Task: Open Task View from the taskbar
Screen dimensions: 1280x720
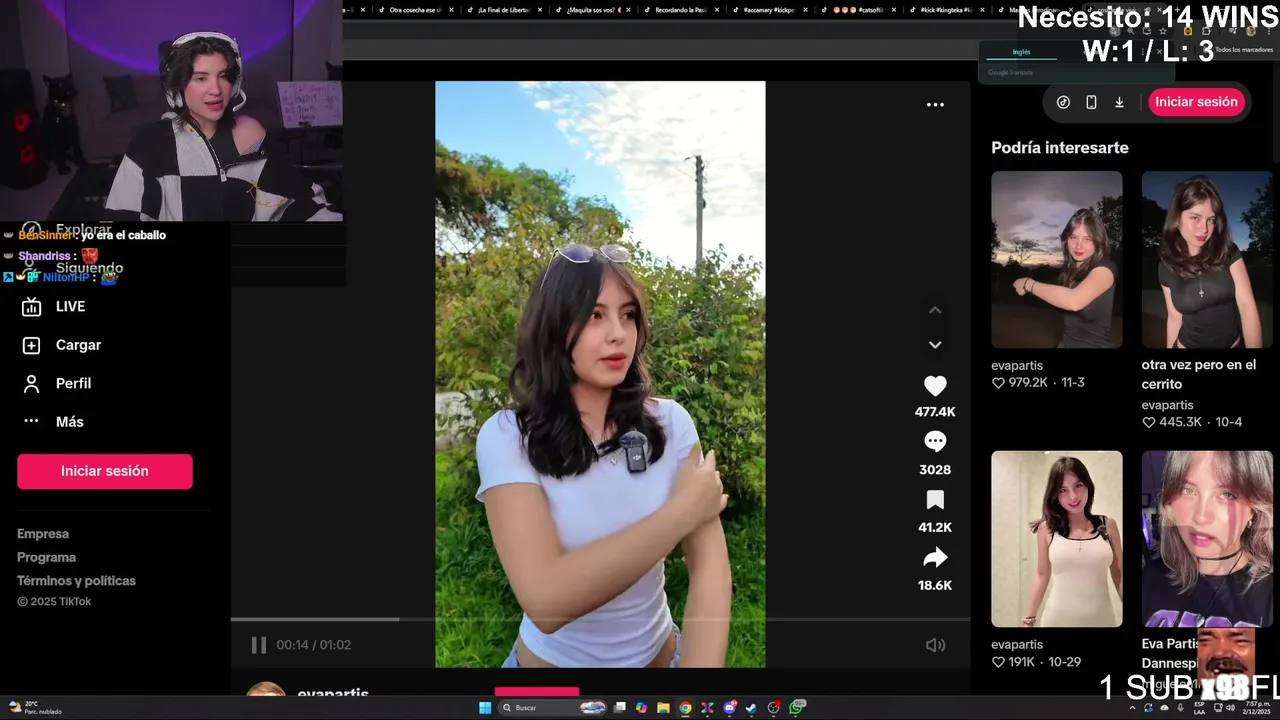Action: click(x=619, y=708)
